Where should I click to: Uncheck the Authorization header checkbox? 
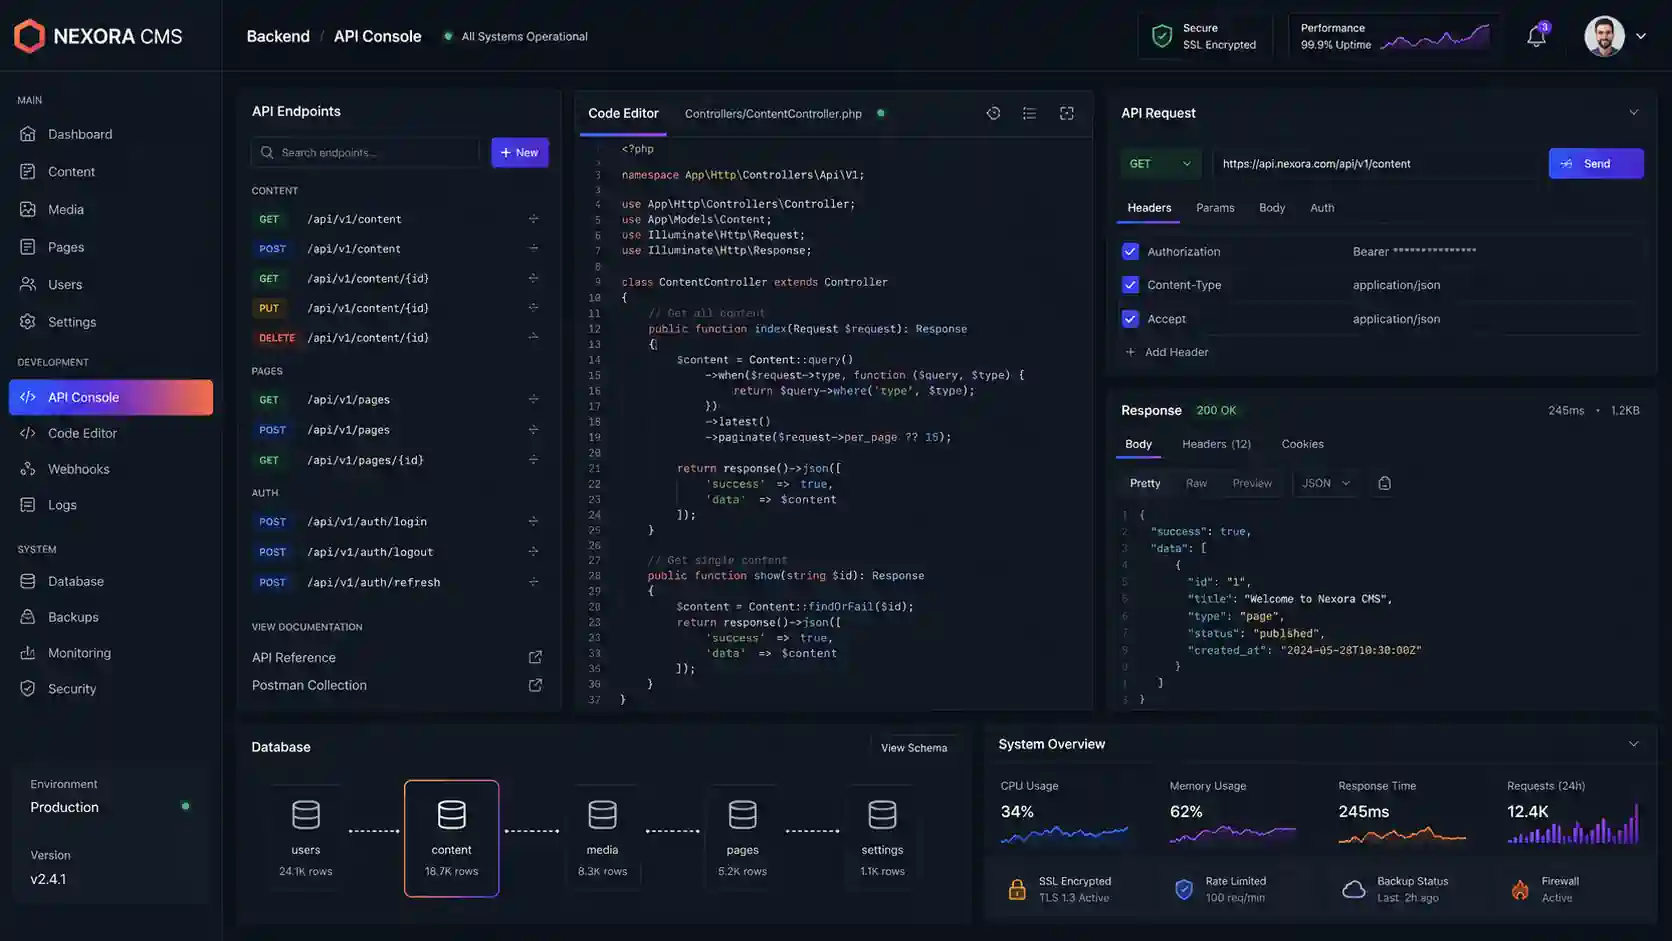(1130, 251)
